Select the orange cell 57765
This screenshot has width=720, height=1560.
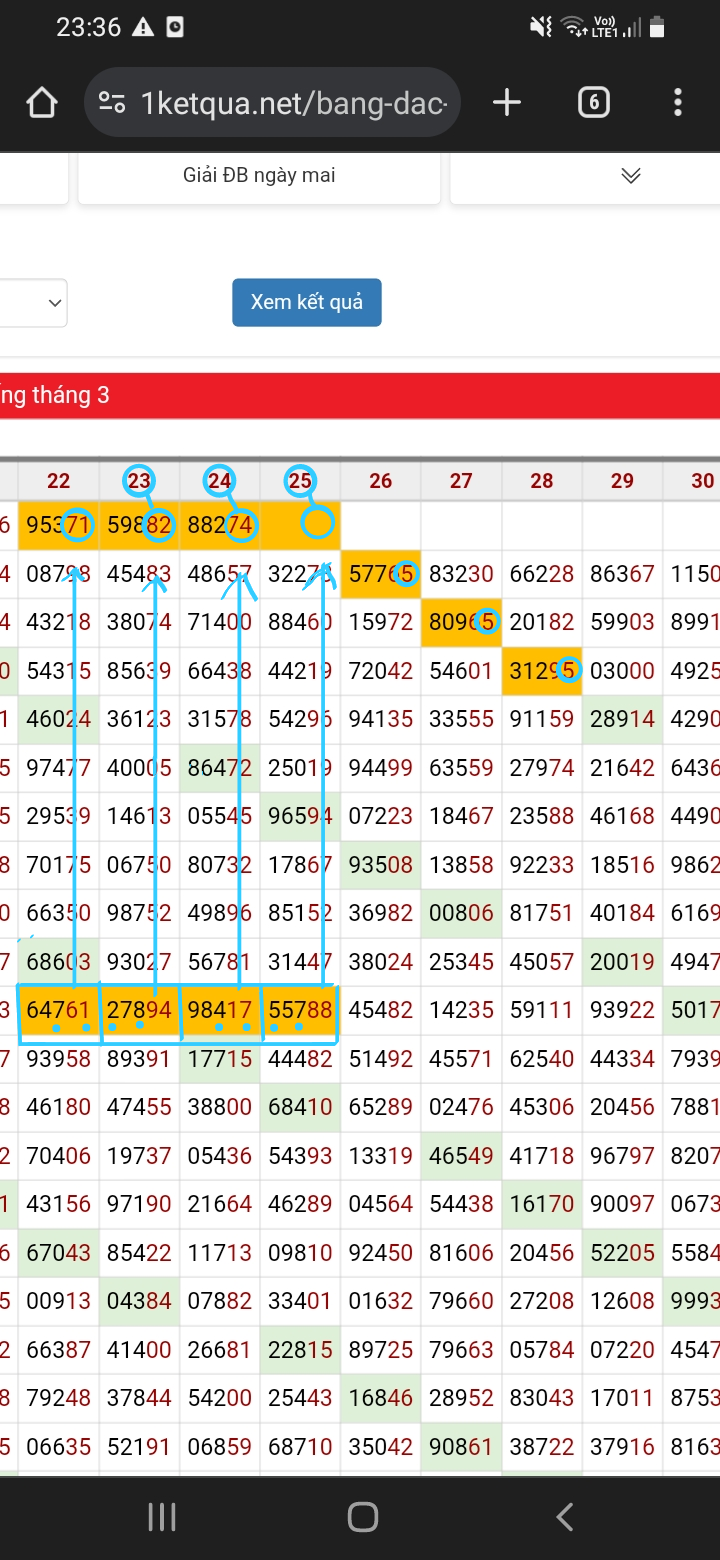pyautogui.click(x=380, y=574)
